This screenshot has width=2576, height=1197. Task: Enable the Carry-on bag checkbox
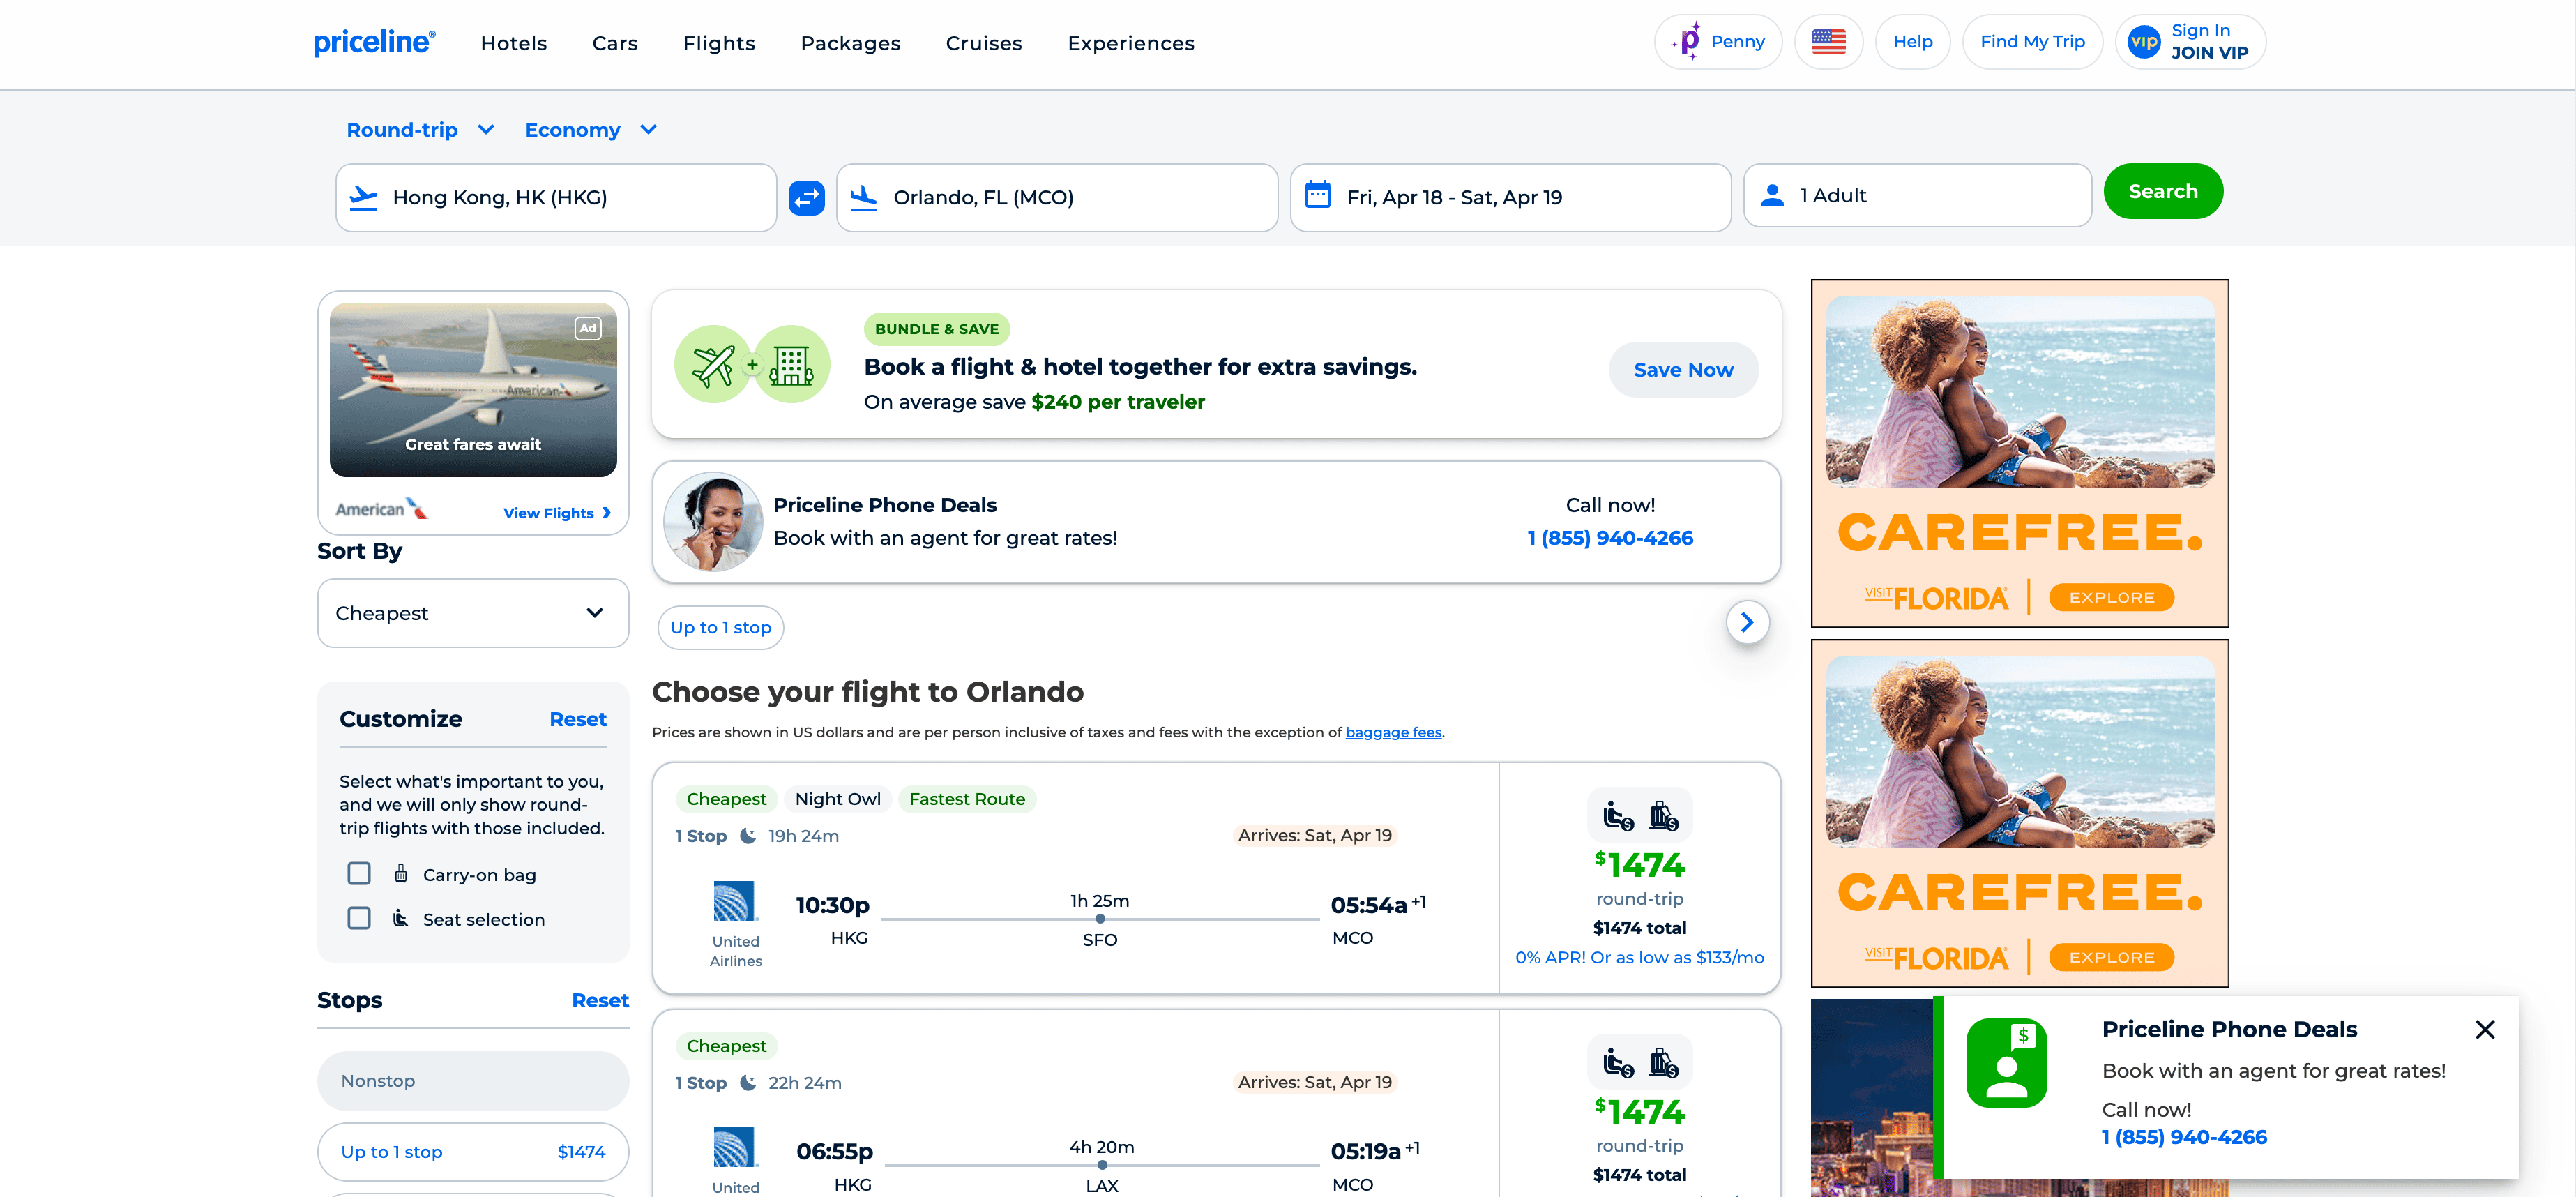(359, 873)
